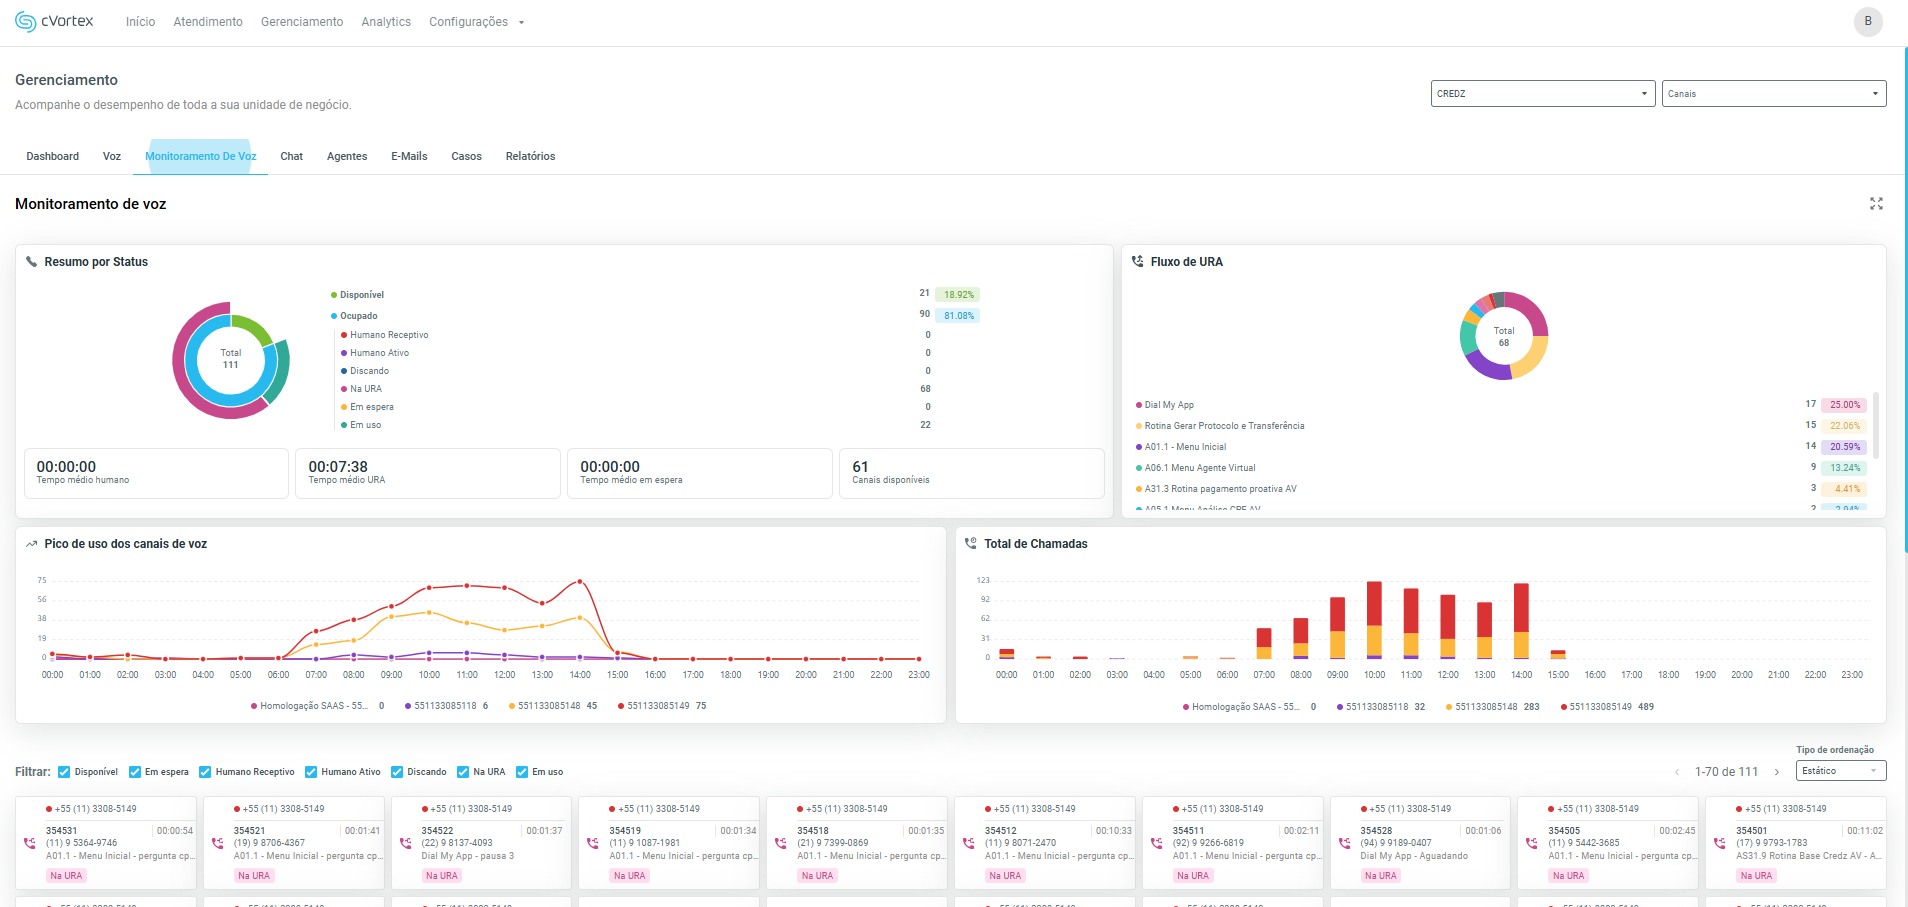
Task: Switch to the Agentes tab
Action: 347,156
